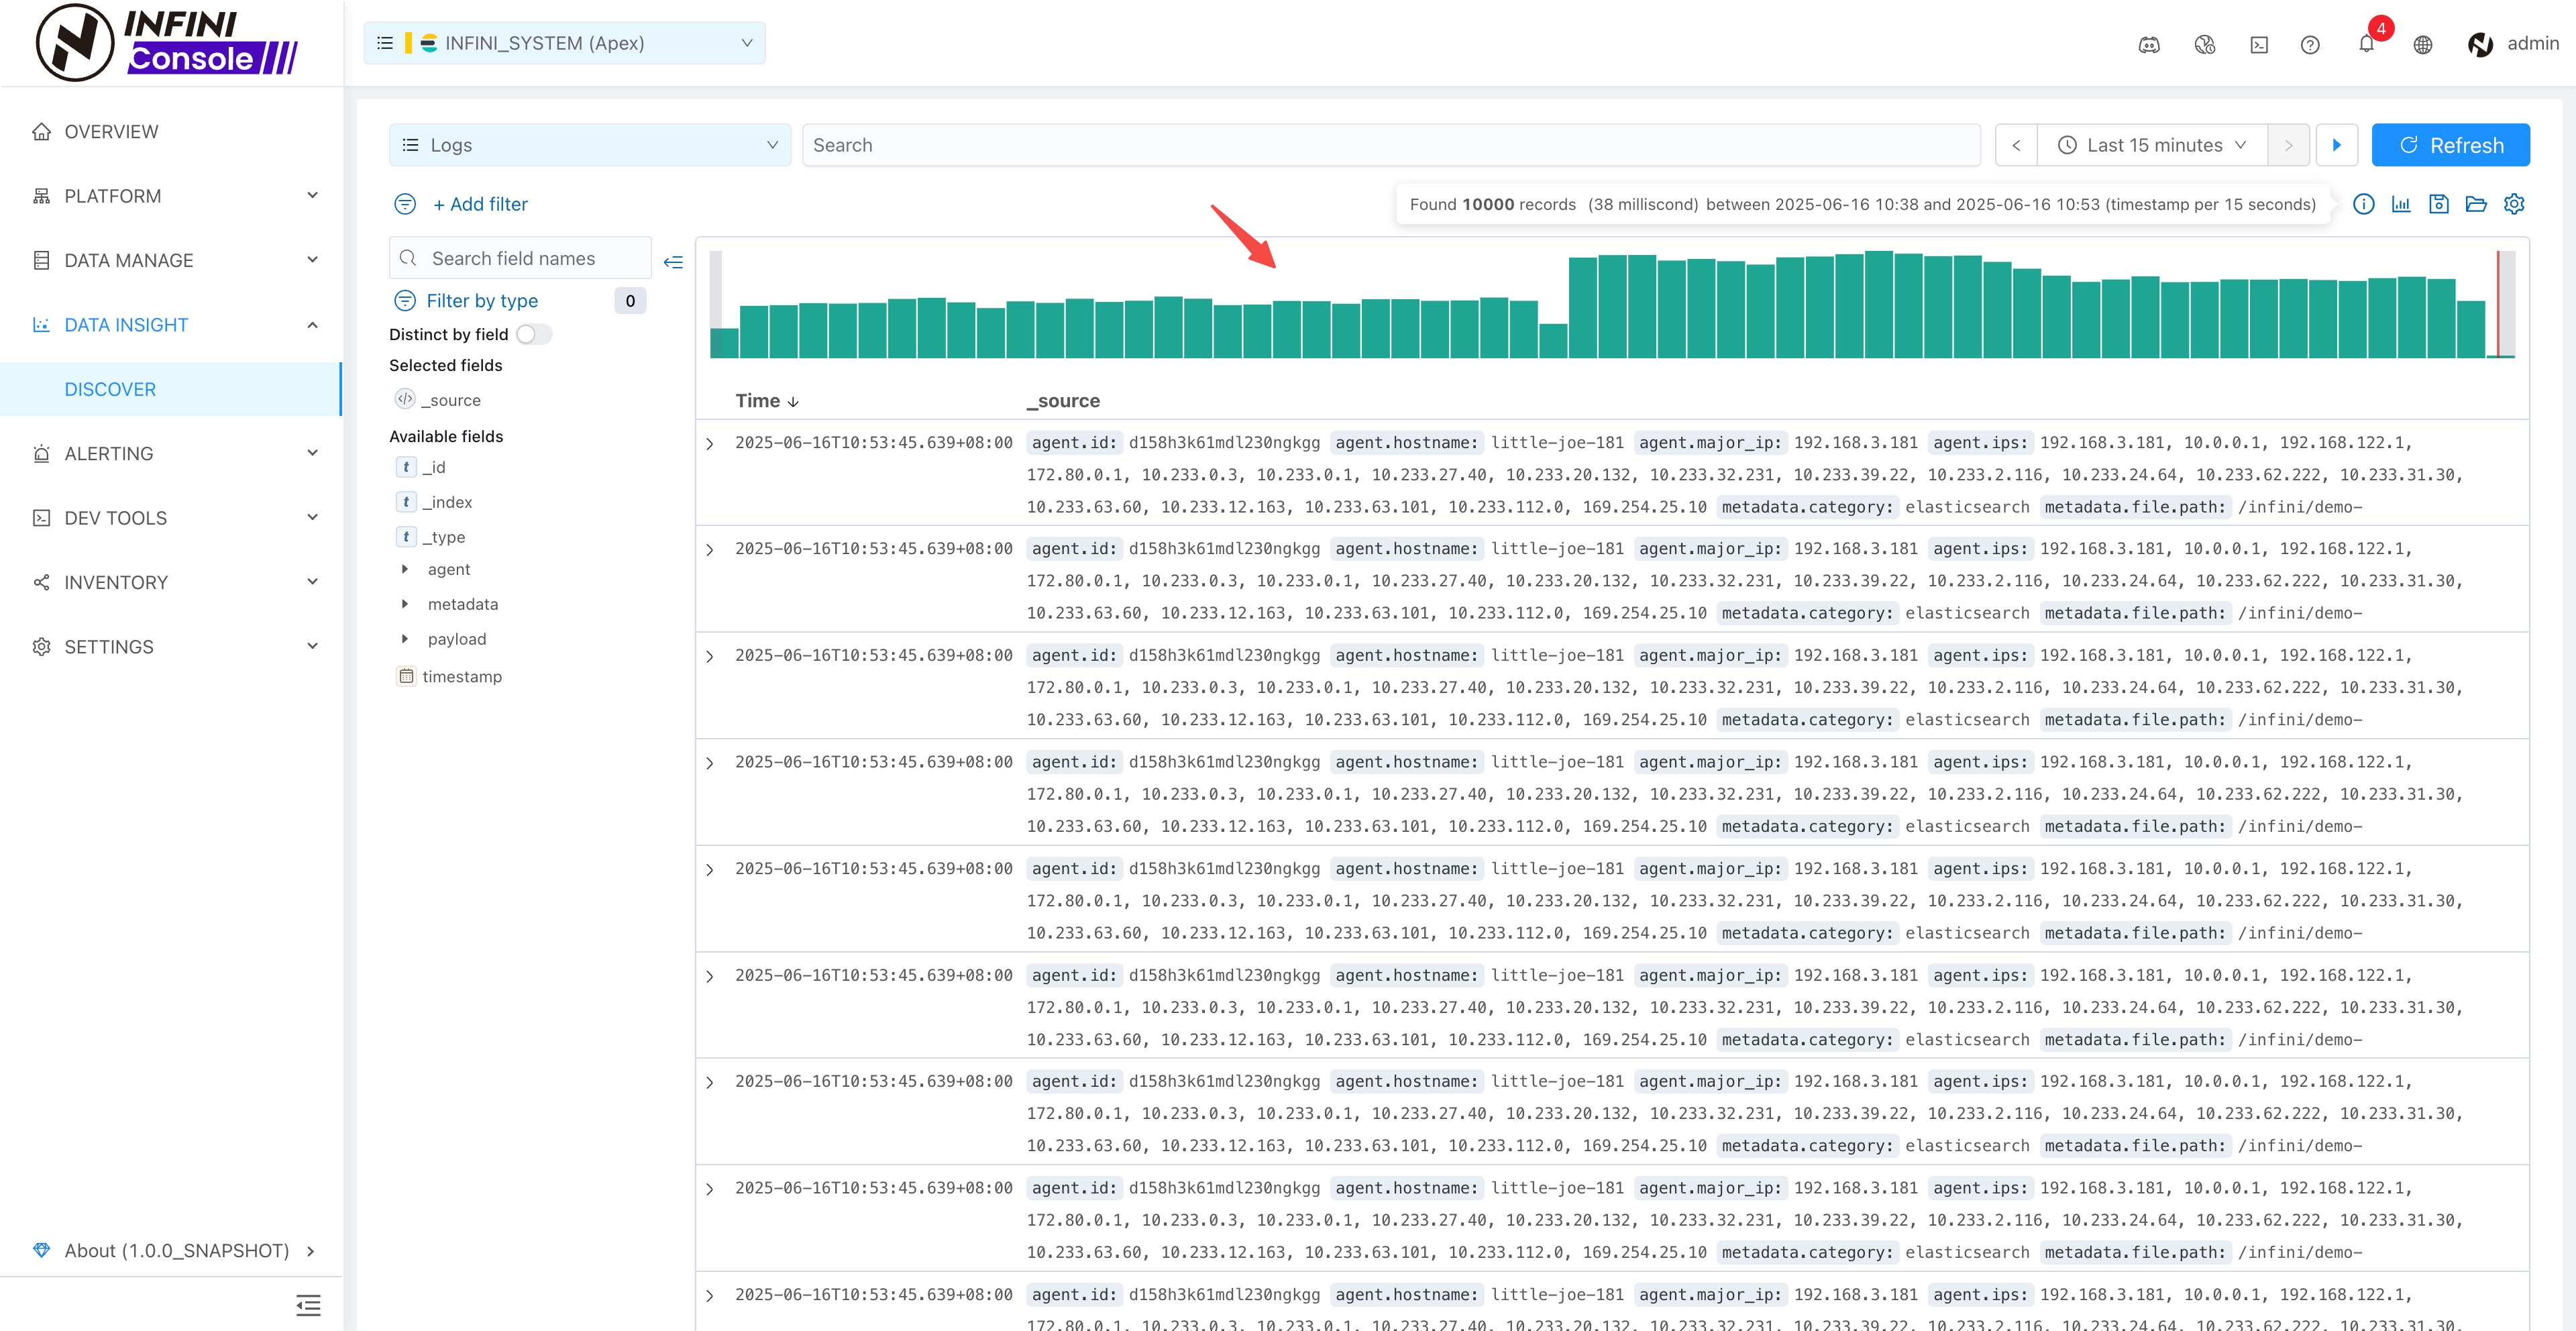This screenshot has height=1331, width=2576.
Task: Click the auto-refresh play button
Action: (2337, 145)
